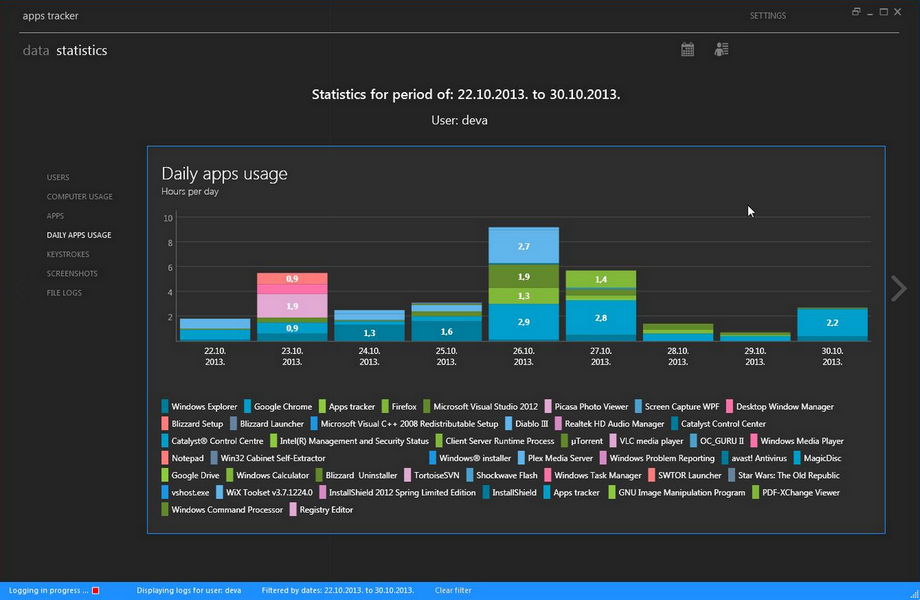Click the Screen Capture WPF legend swatch
This screenshot has height=600, width=920.
point(638,406)
